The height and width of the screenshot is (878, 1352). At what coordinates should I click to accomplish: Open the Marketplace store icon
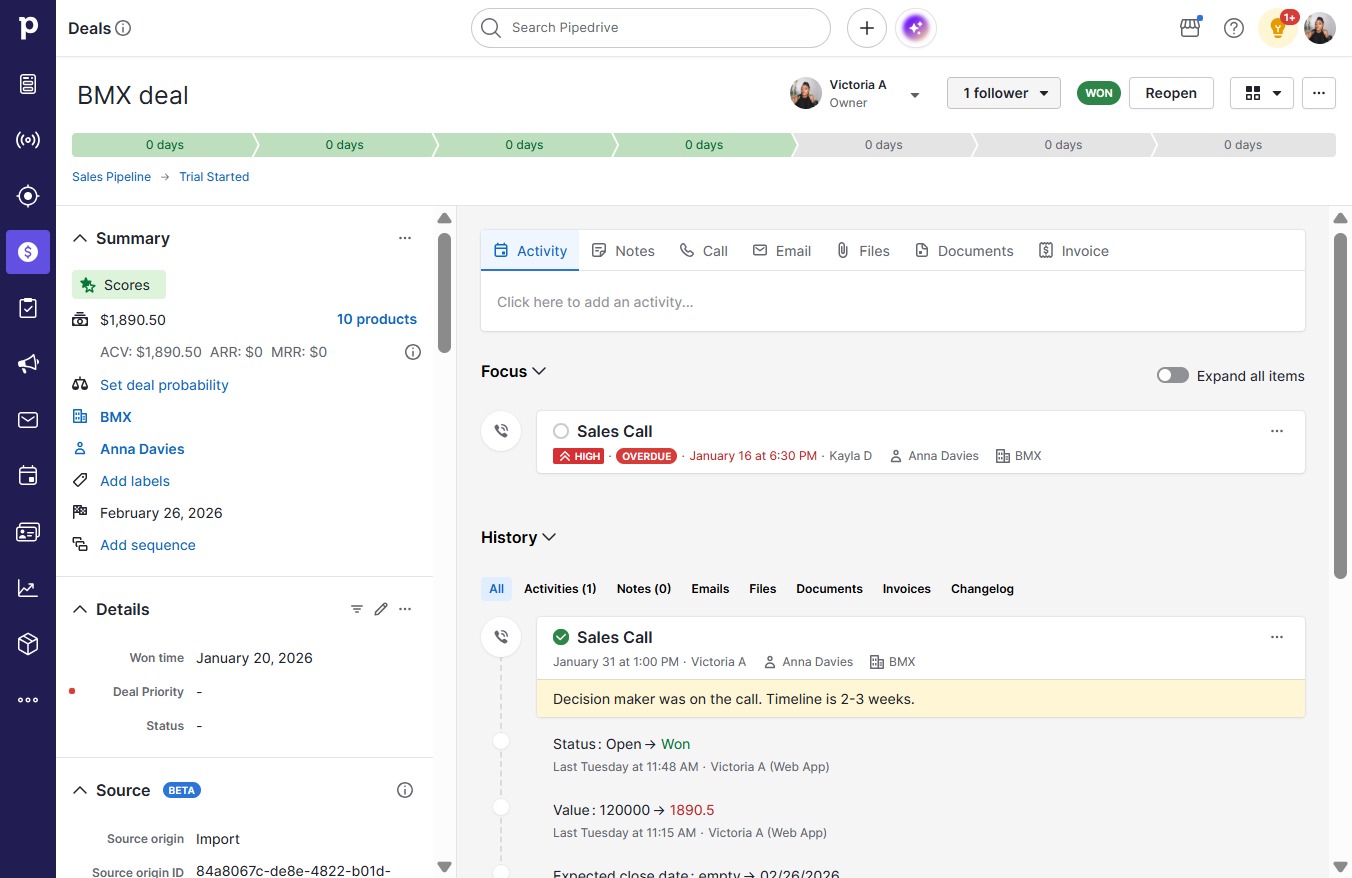click(x=1190, y=28)
